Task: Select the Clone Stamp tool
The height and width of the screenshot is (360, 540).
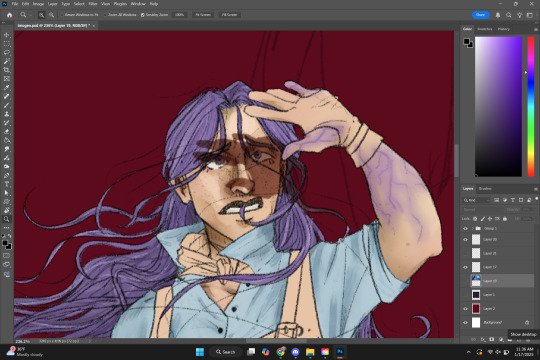Action: 7,114
